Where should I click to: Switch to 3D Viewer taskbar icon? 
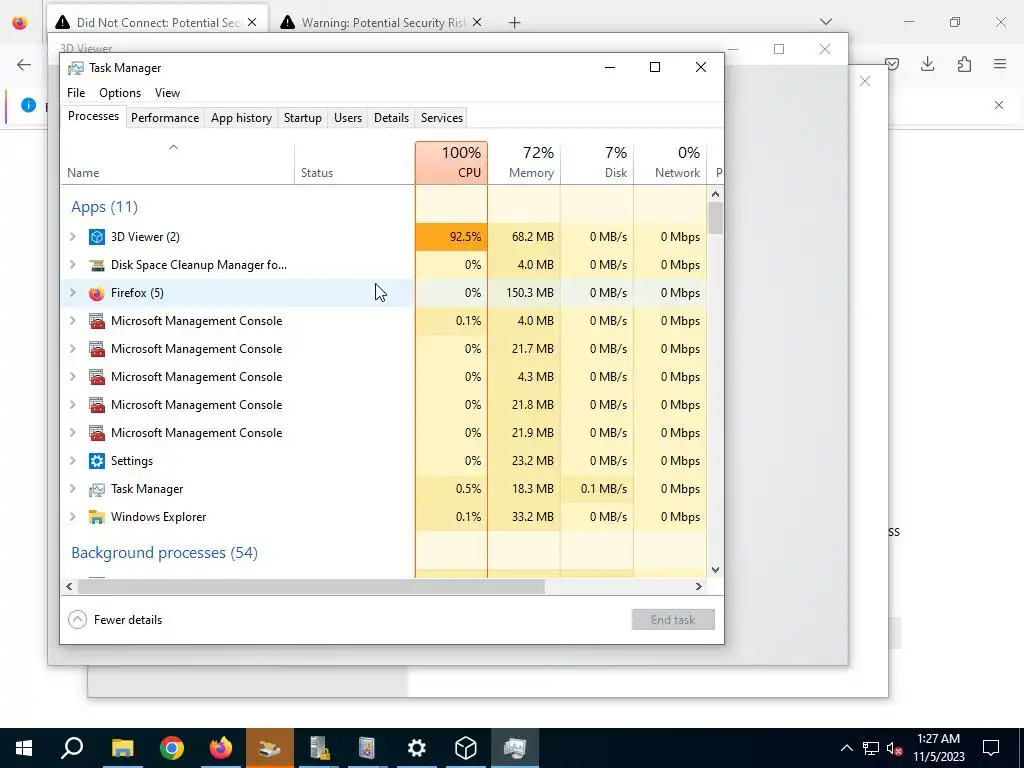pyautogui.click(x=466, y=748)
